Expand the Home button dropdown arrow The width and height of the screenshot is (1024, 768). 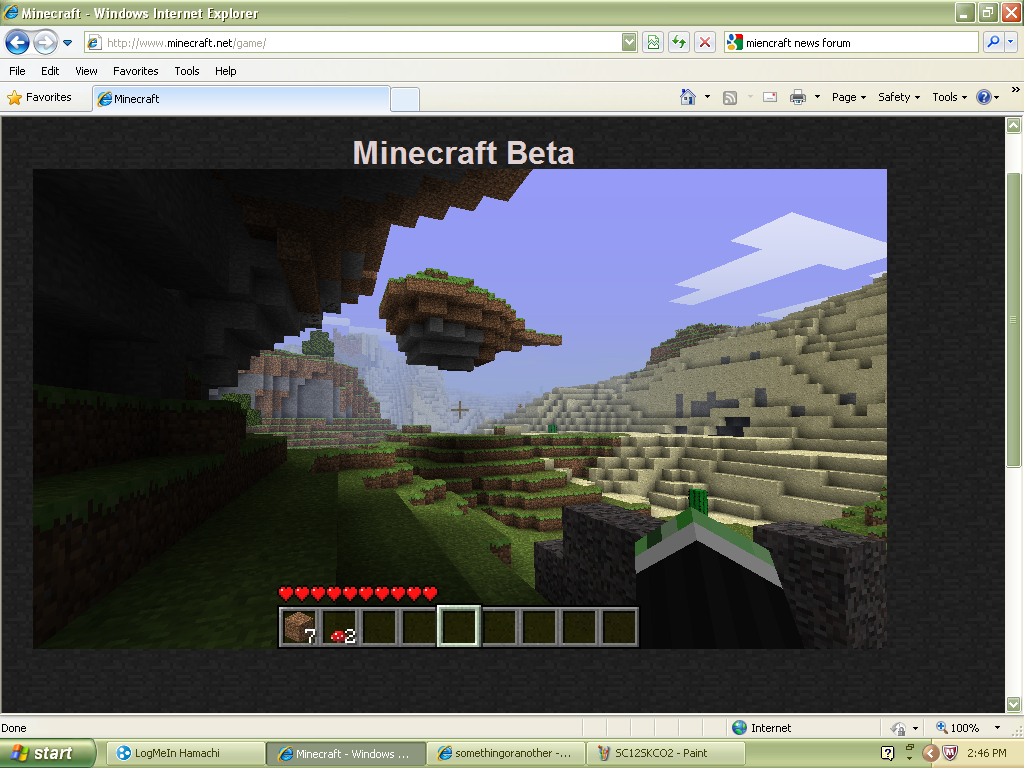click(x=707, y=97)
